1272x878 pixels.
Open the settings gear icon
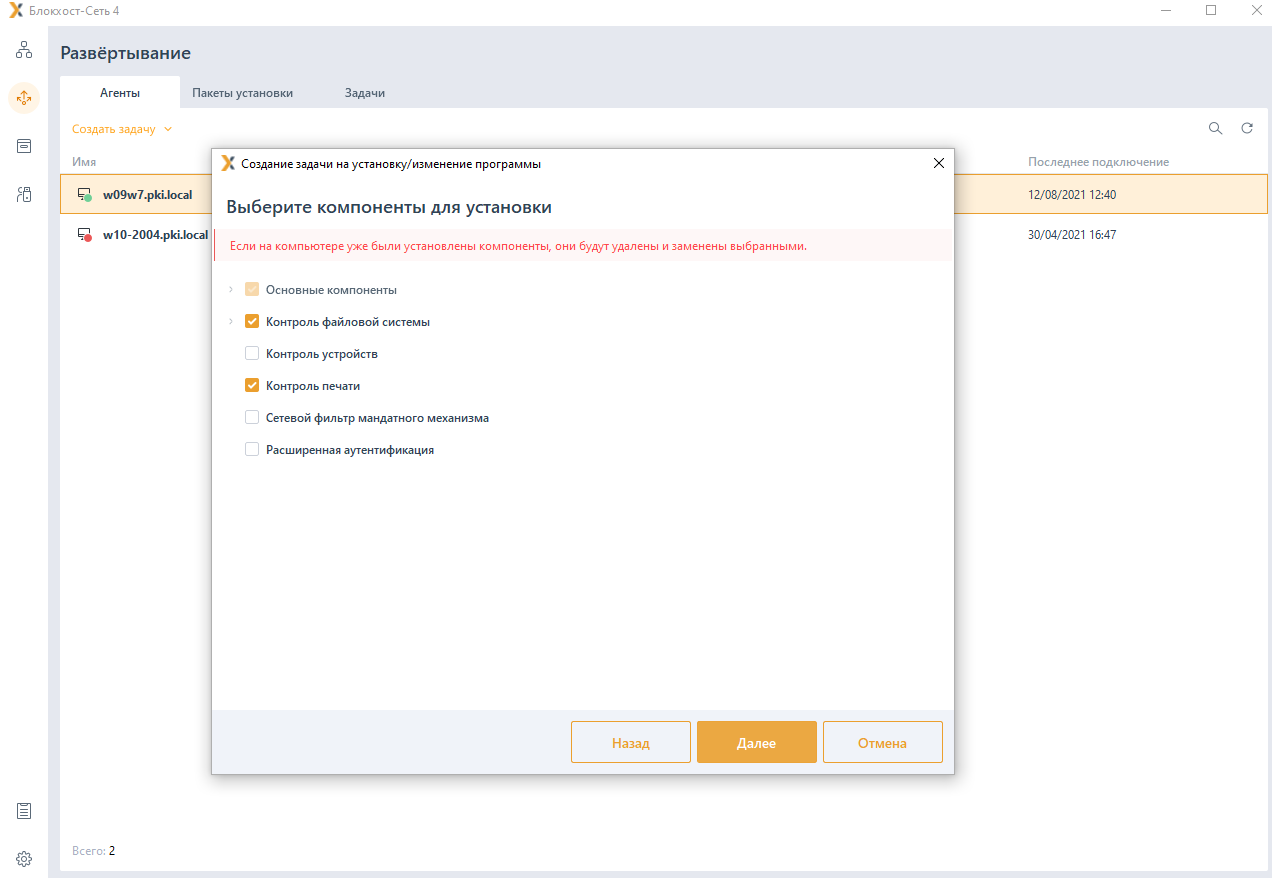click(24, 859)
